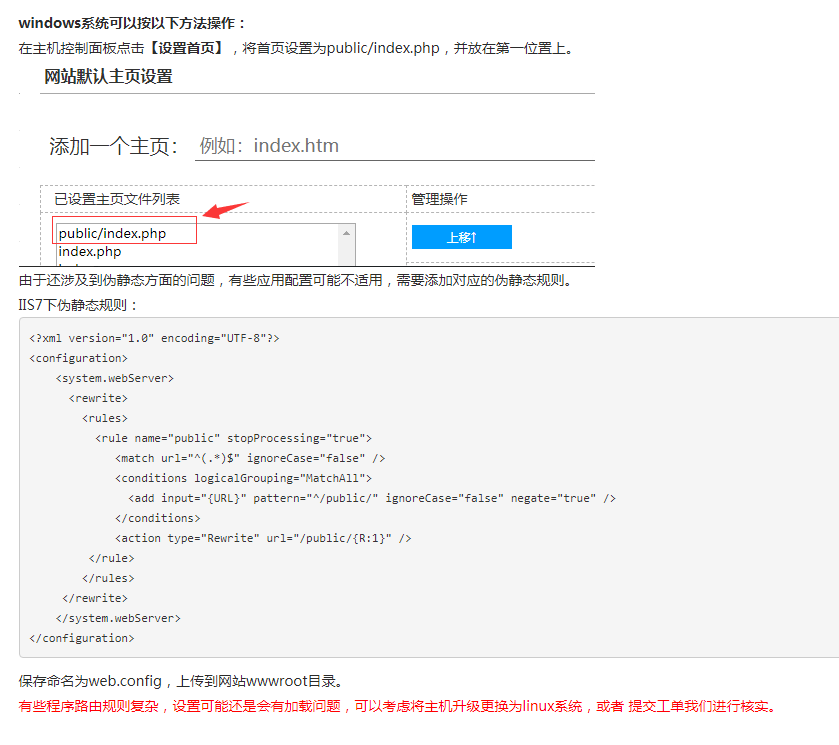Click the file list vertical scrollbar track
This screenshot has width=839, height=745.
pyautogui.click(x=347, y=252)
